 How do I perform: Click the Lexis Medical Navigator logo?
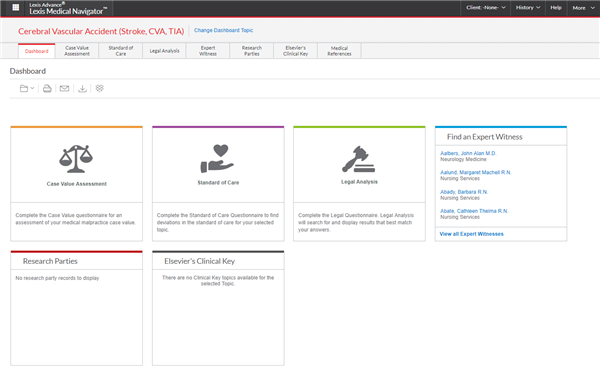click(x=68, y=8)
